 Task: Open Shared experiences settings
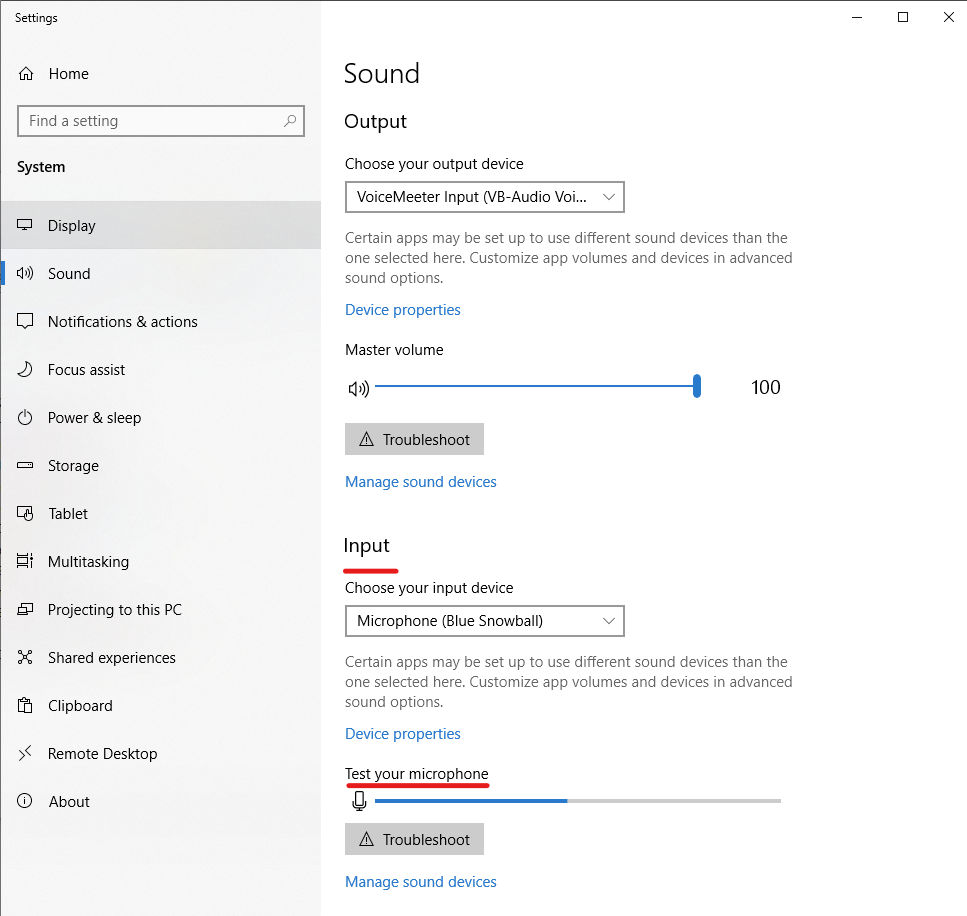(x=161, y=658)
